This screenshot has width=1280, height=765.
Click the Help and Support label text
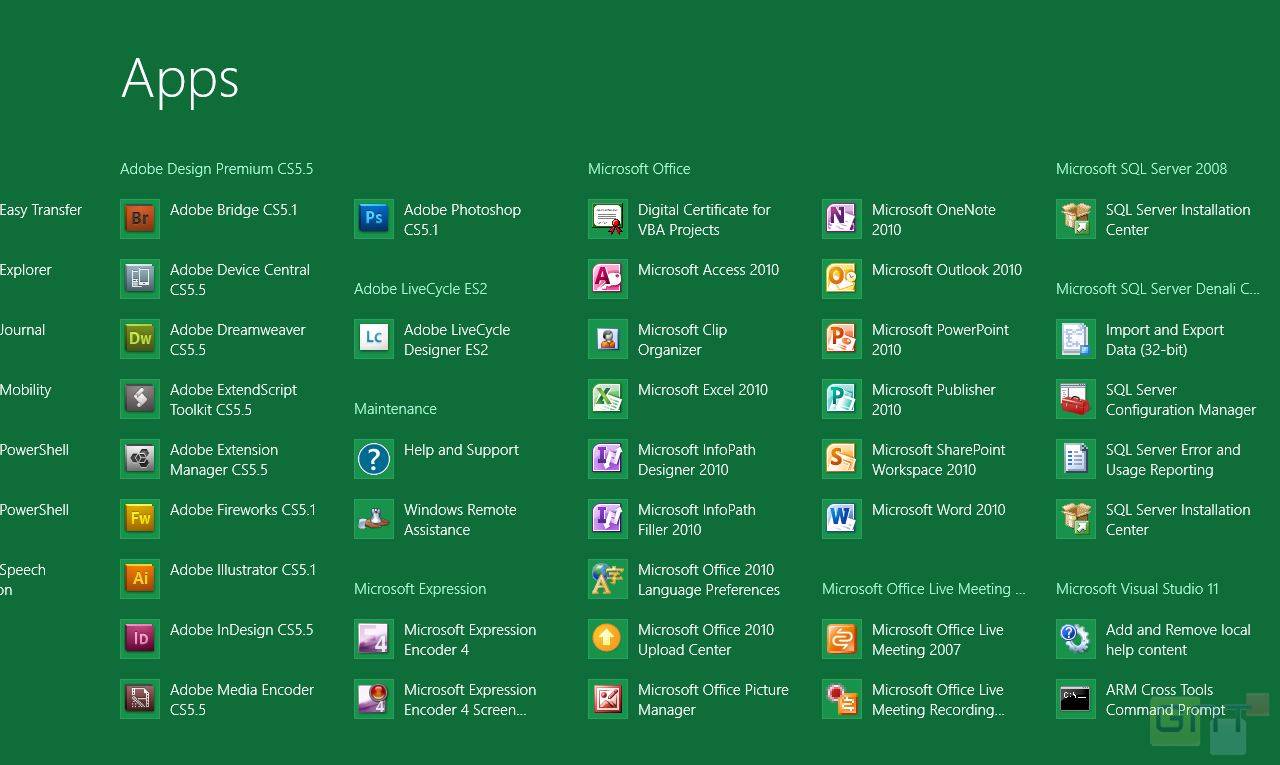point(461,450)
